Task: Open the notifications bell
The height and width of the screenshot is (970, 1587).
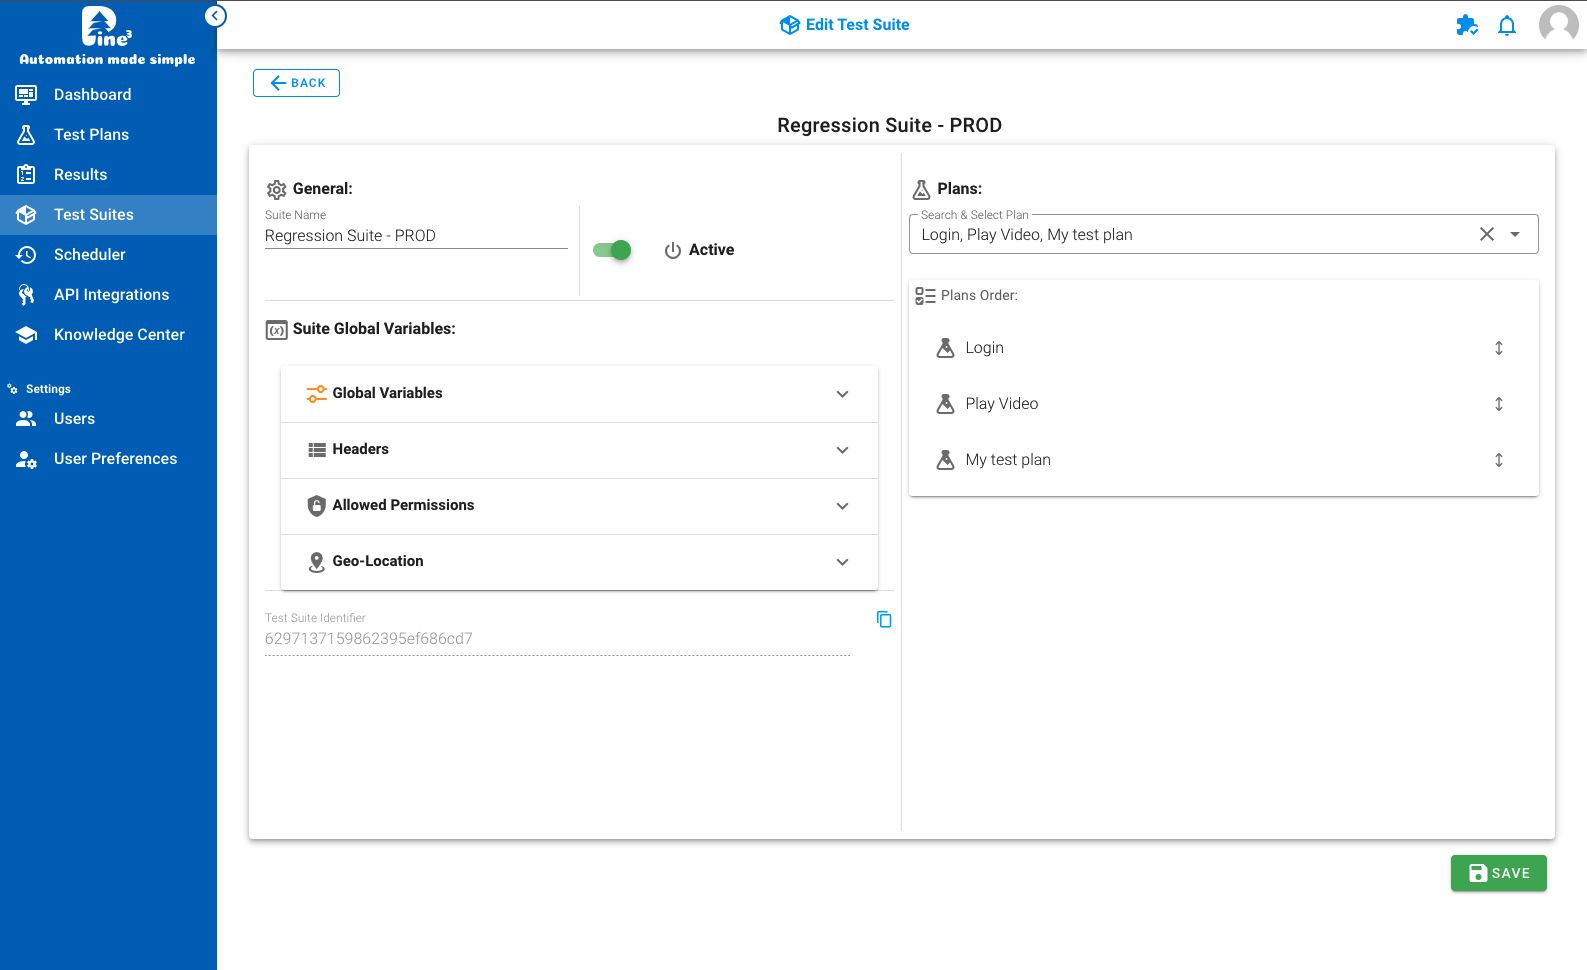Action: tap(1507, 26)
